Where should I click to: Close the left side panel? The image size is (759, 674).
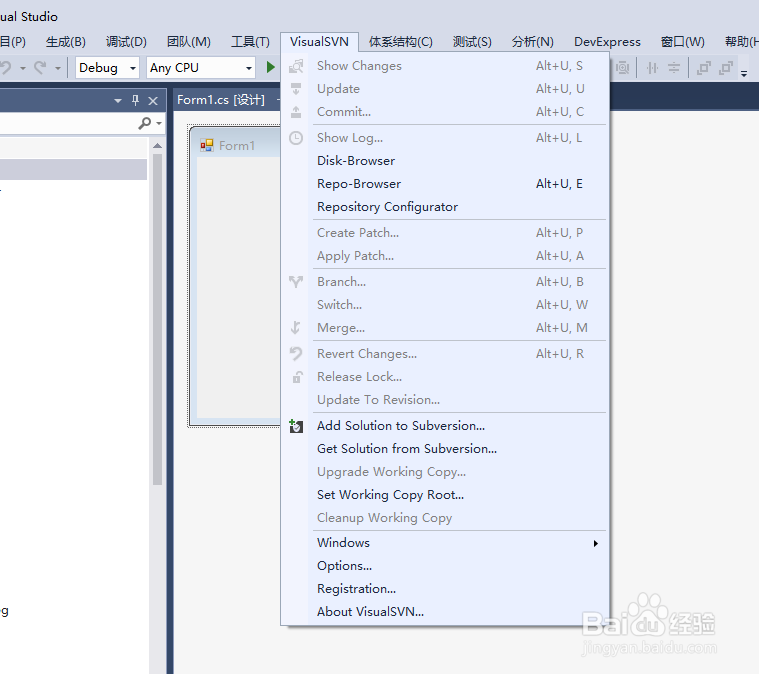point(153,101)
